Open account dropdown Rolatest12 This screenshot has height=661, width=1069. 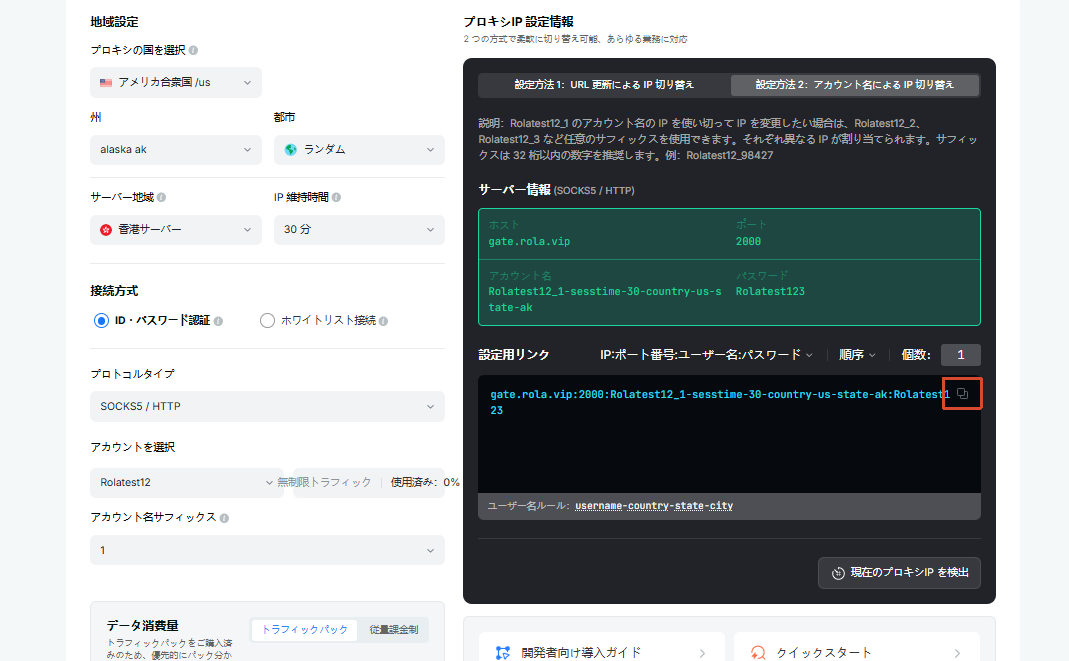[x=186, y=482]
